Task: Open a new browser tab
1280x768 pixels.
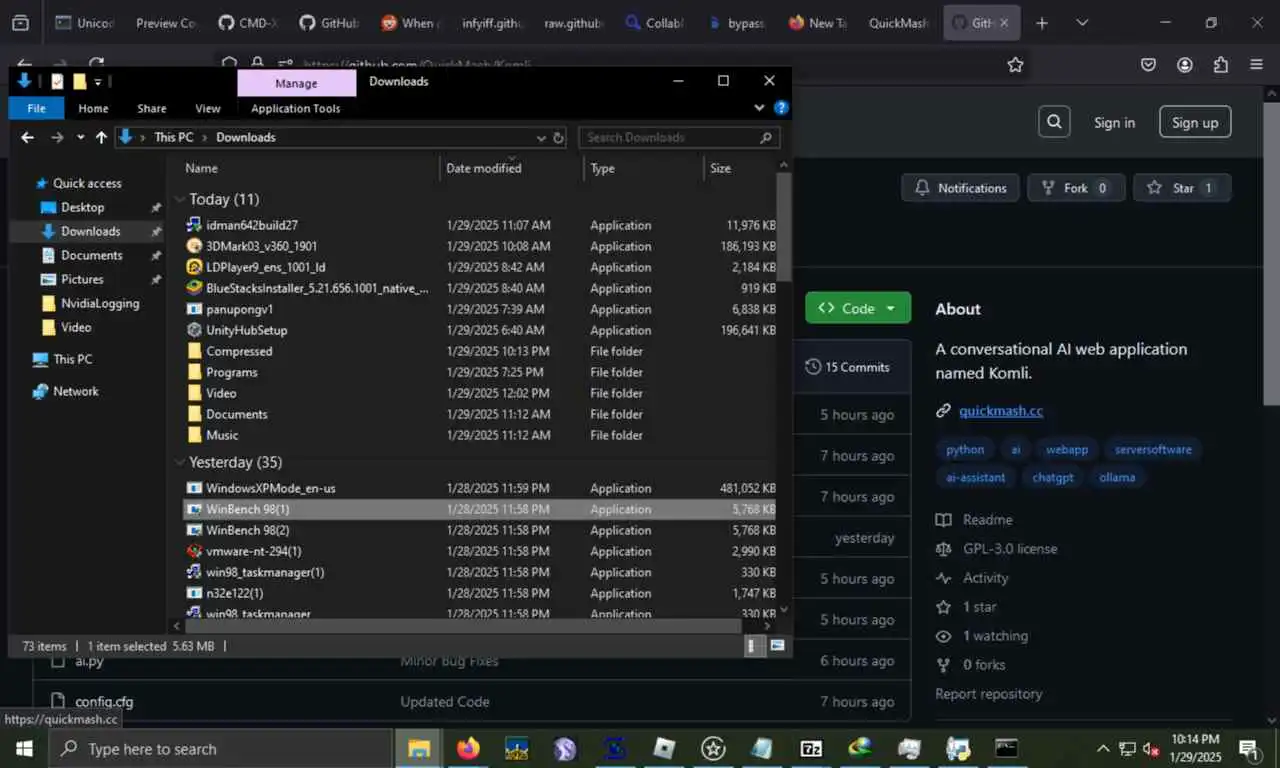Action: pos(1042,23)
